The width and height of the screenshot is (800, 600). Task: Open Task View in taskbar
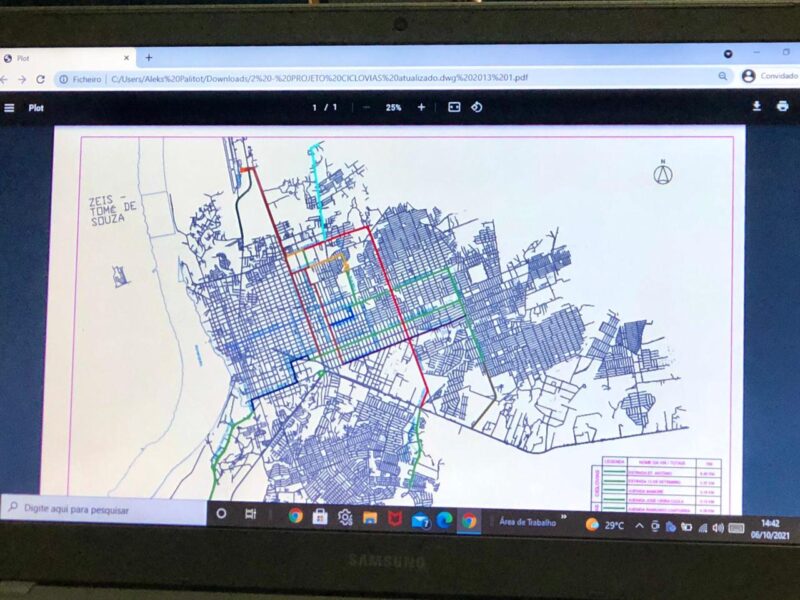[251, 515]
